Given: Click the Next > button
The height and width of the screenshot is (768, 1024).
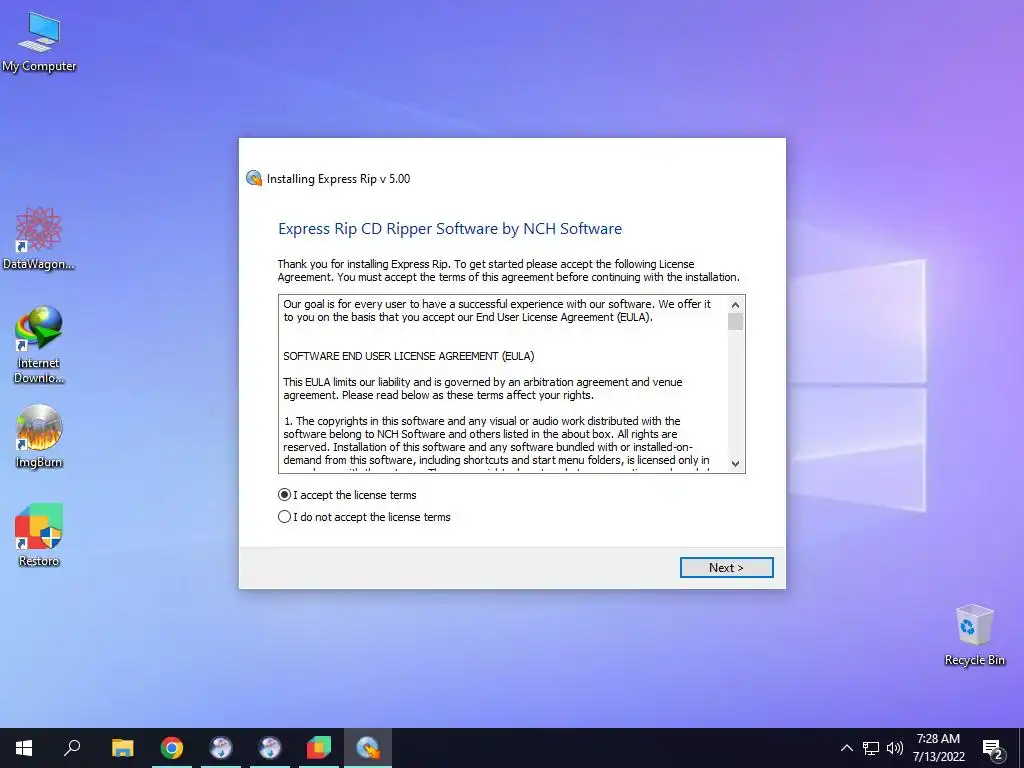Looking at the screenshot, I should [x=726, y=568].
